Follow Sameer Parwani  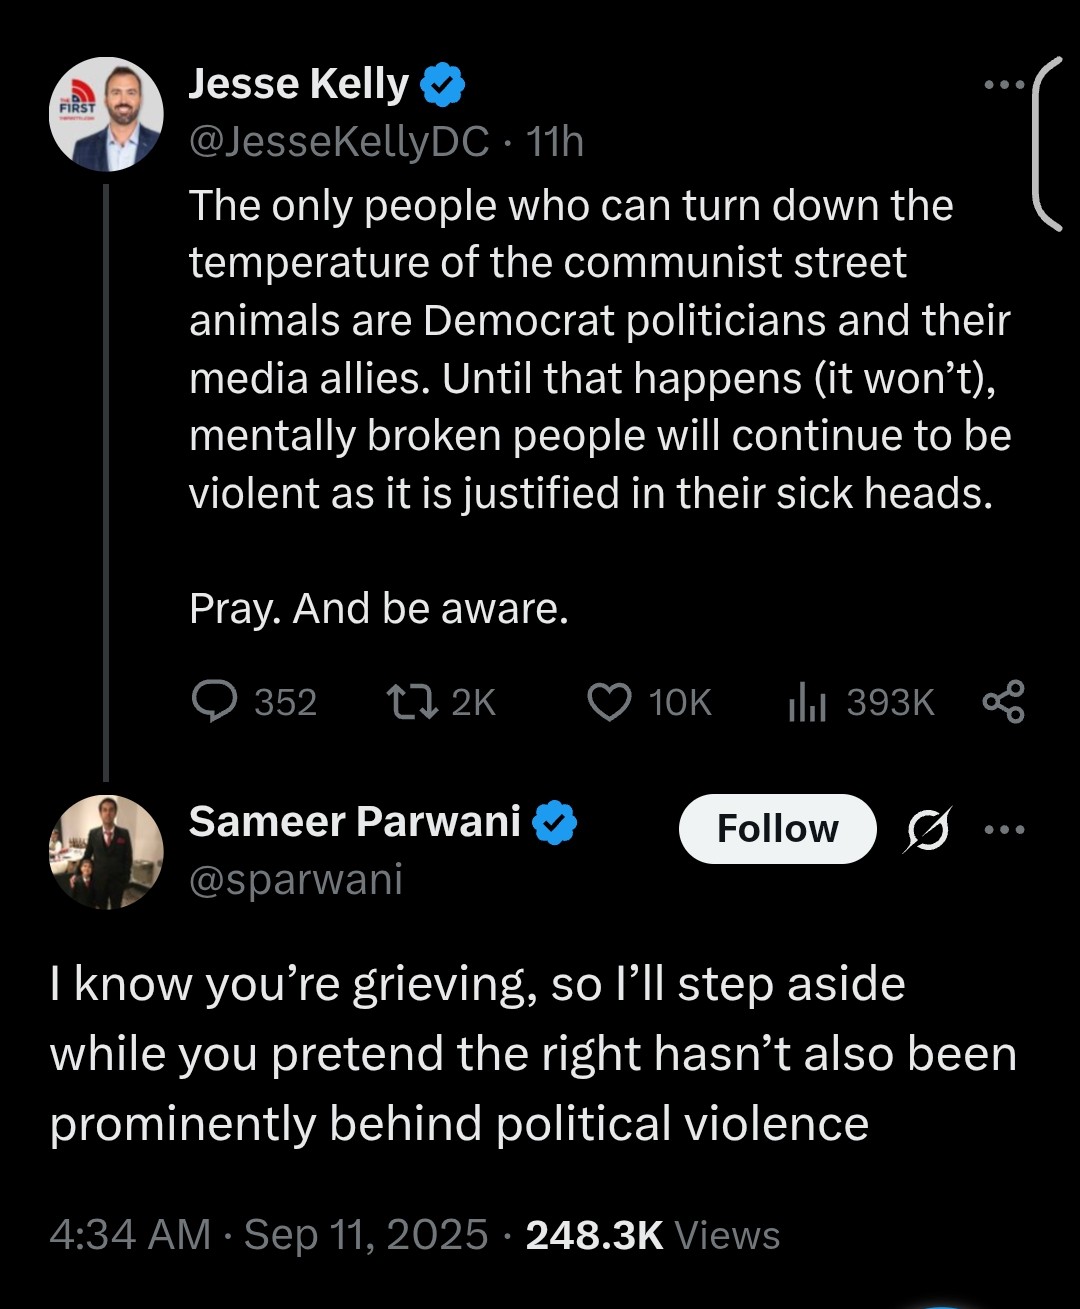[777, 829]
